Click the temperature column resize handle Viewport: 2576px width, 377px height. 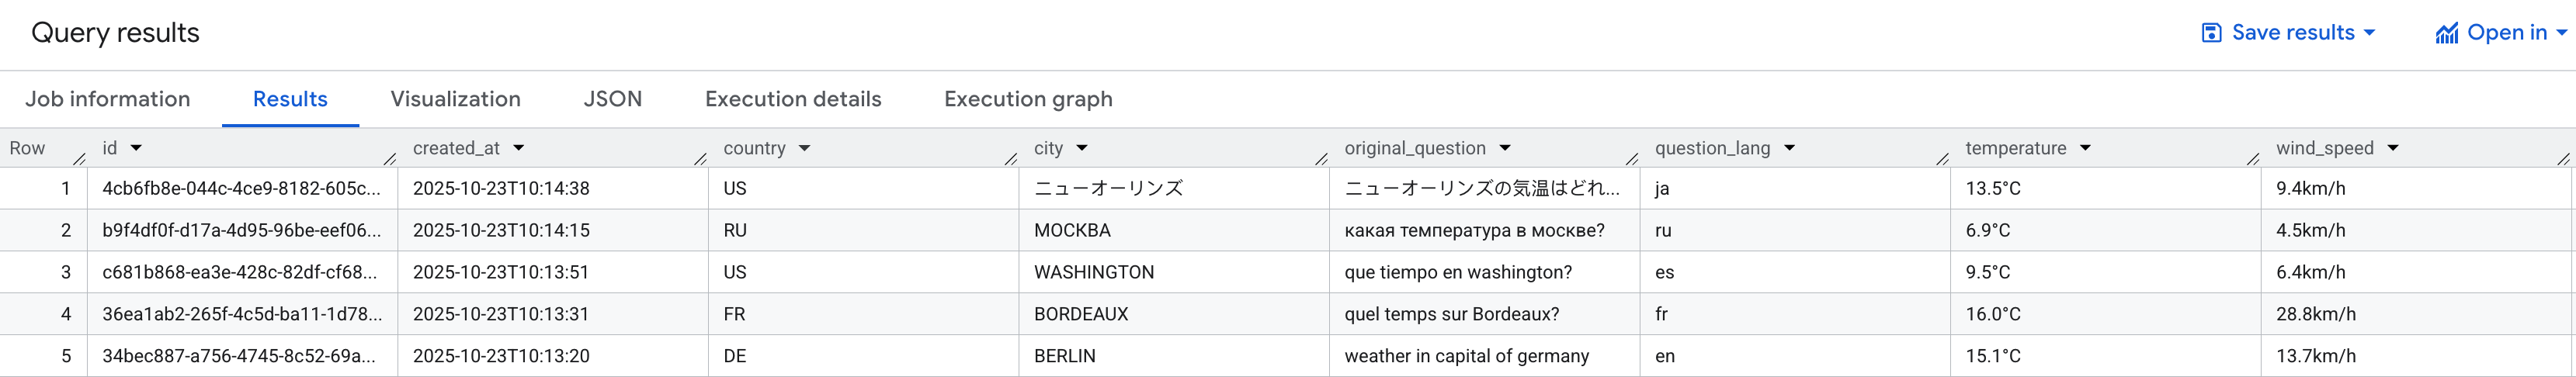[2253, 158]
